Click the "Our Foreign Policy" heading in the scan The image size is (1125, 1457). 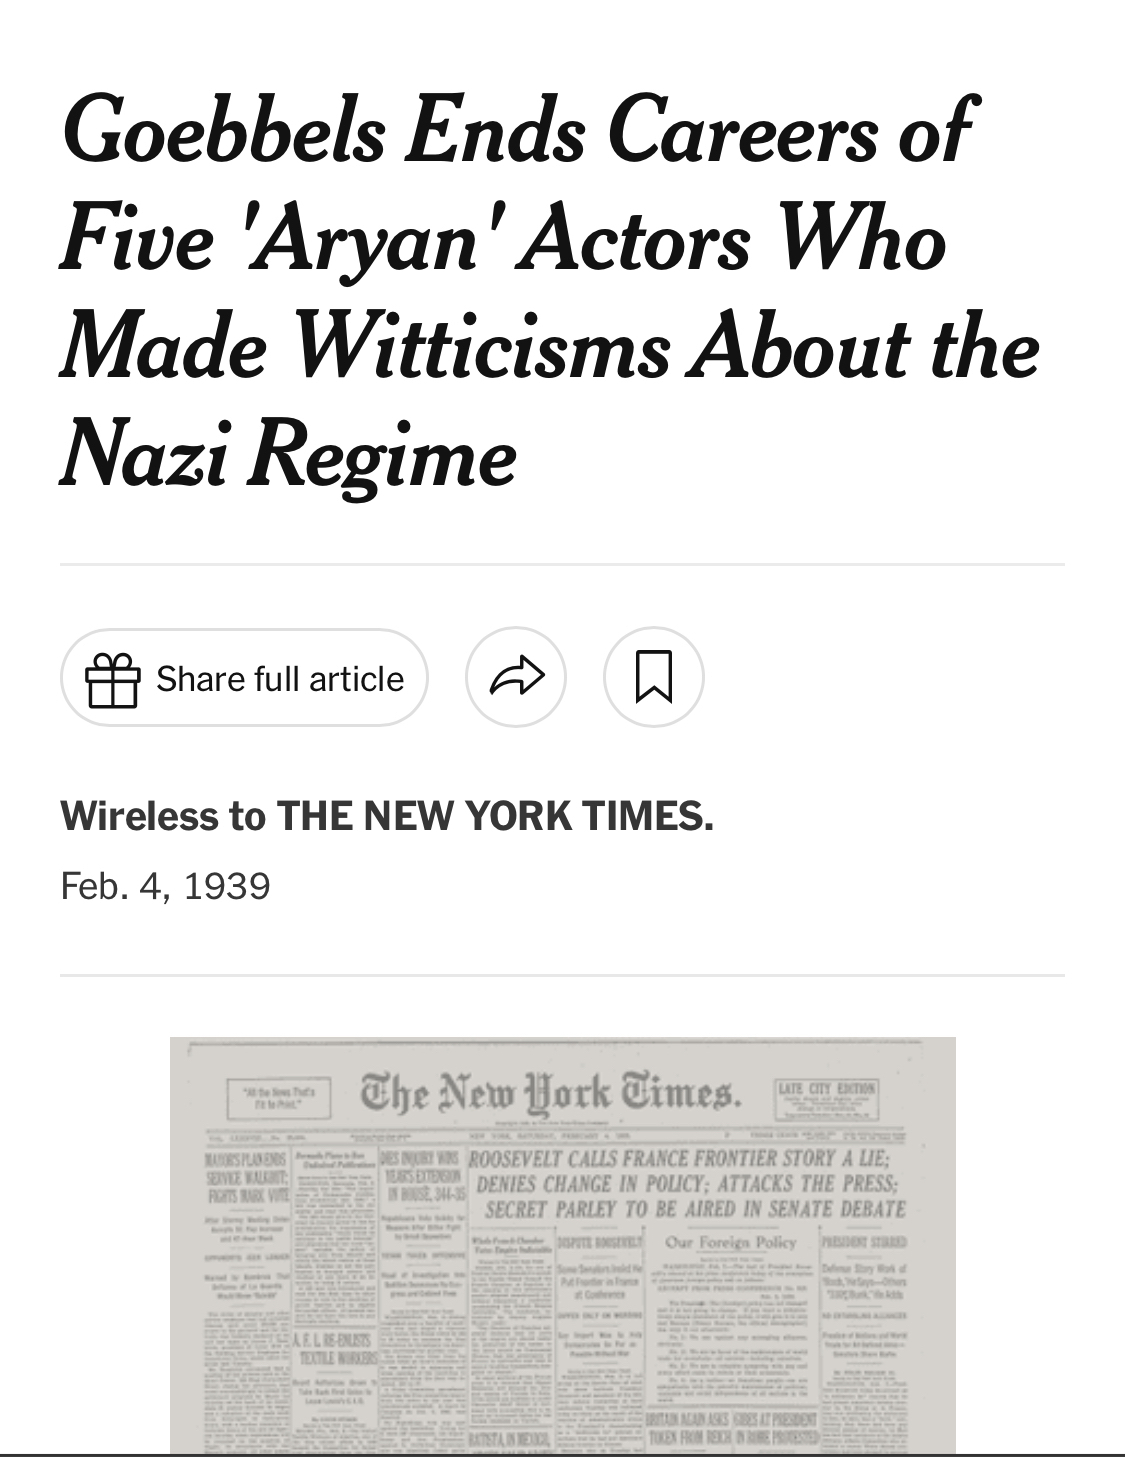[x=731, y=1242]
